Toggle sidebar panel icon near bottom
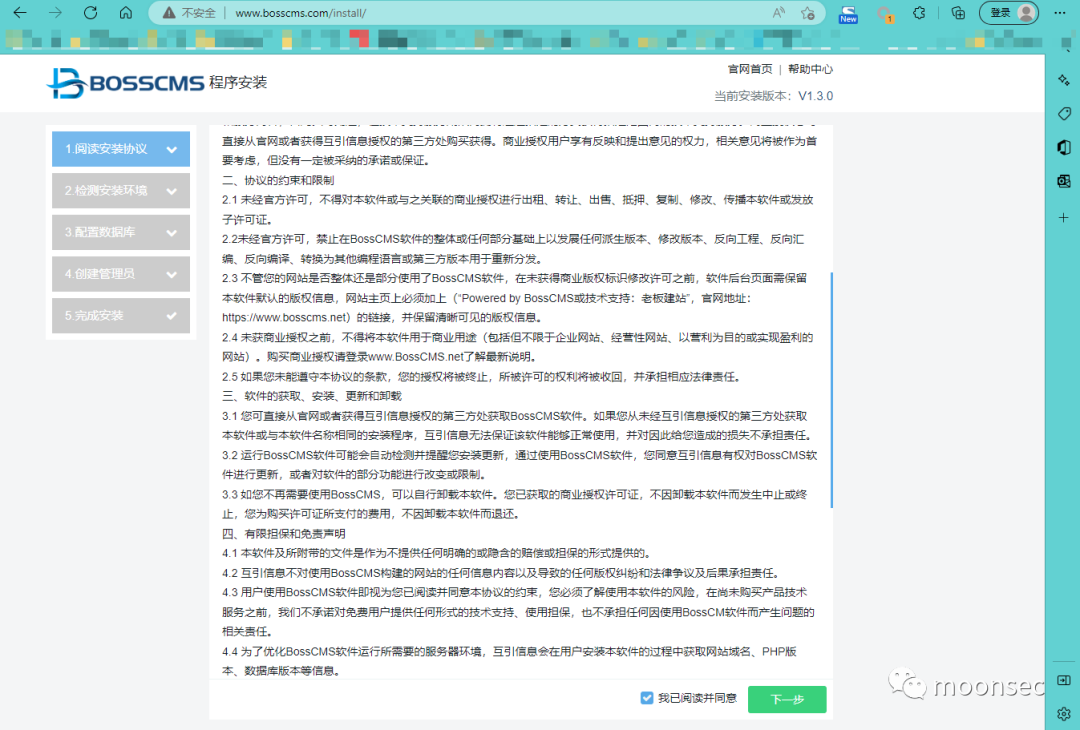The image size is (1080, 730). pyautogui.click(x=1063, y=680)
